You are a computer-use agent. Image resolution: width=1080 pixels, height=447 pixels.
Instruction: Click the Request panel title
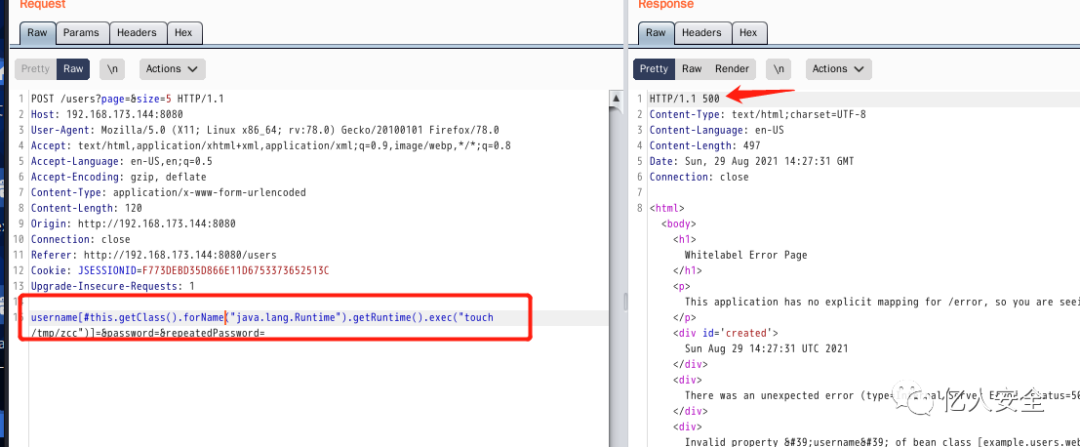click(x=43, y=5)
